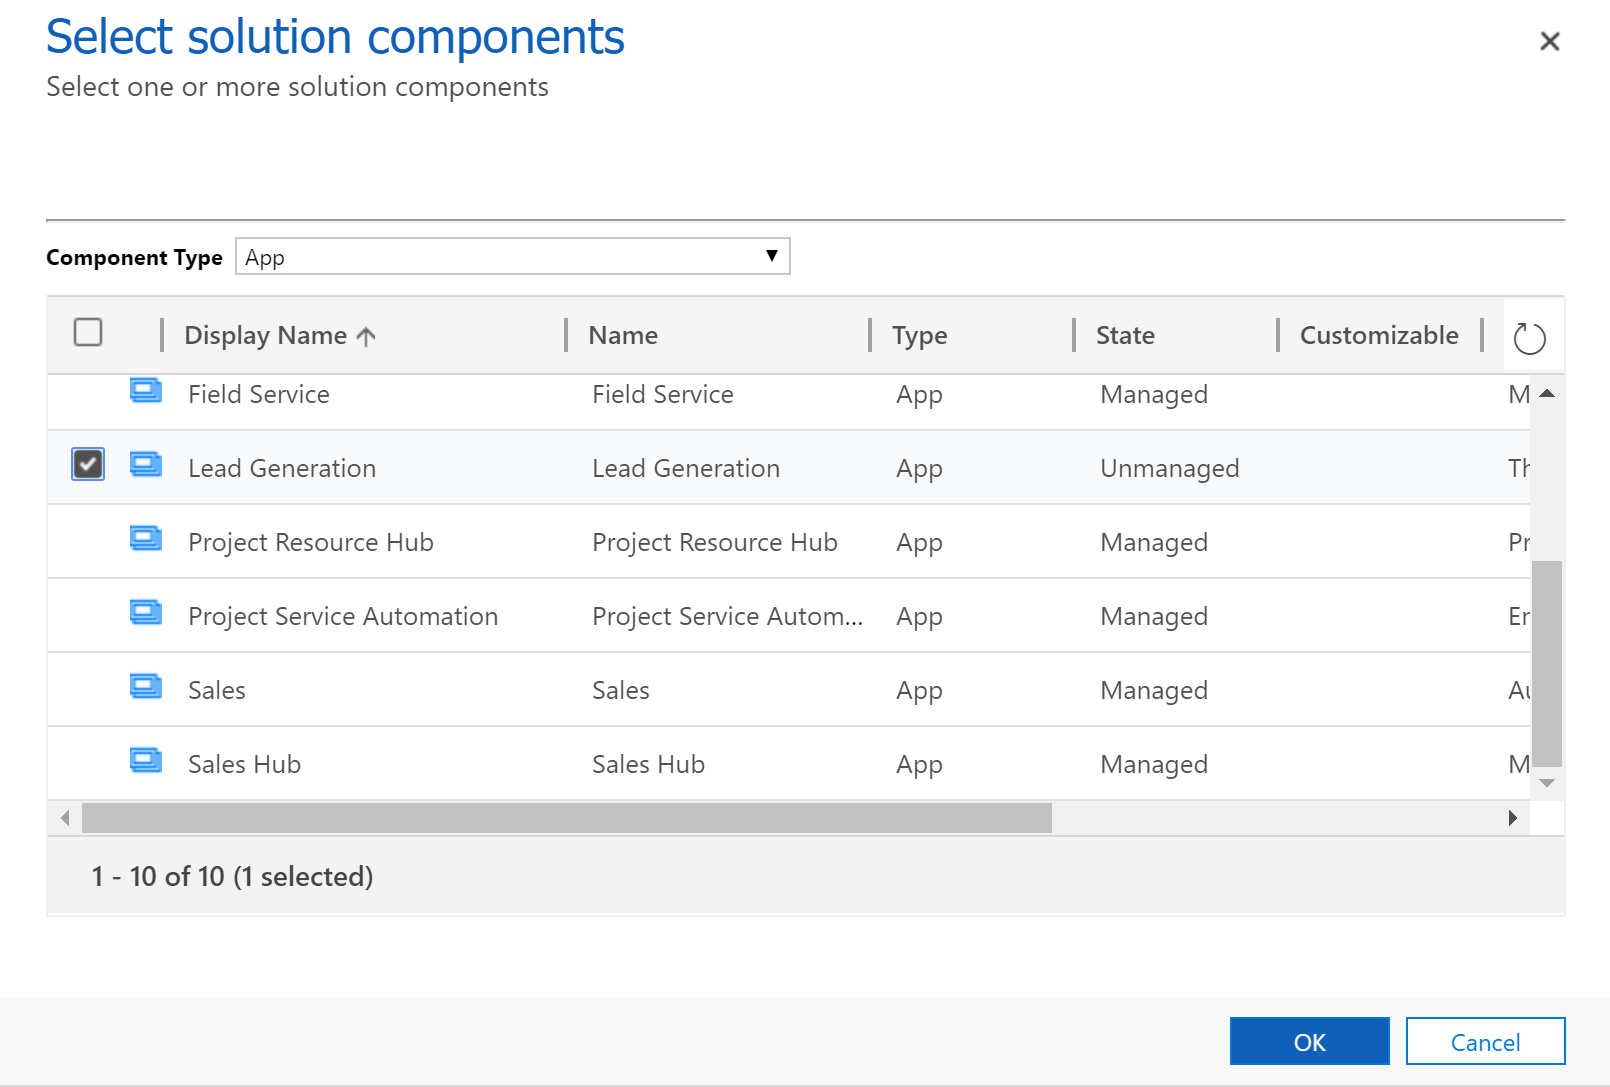Image resolution: width=1610 pixels, height=1087 pixels.
Task: Click the vertical scrollbar thumb
Action: [x=1547, y=663]
